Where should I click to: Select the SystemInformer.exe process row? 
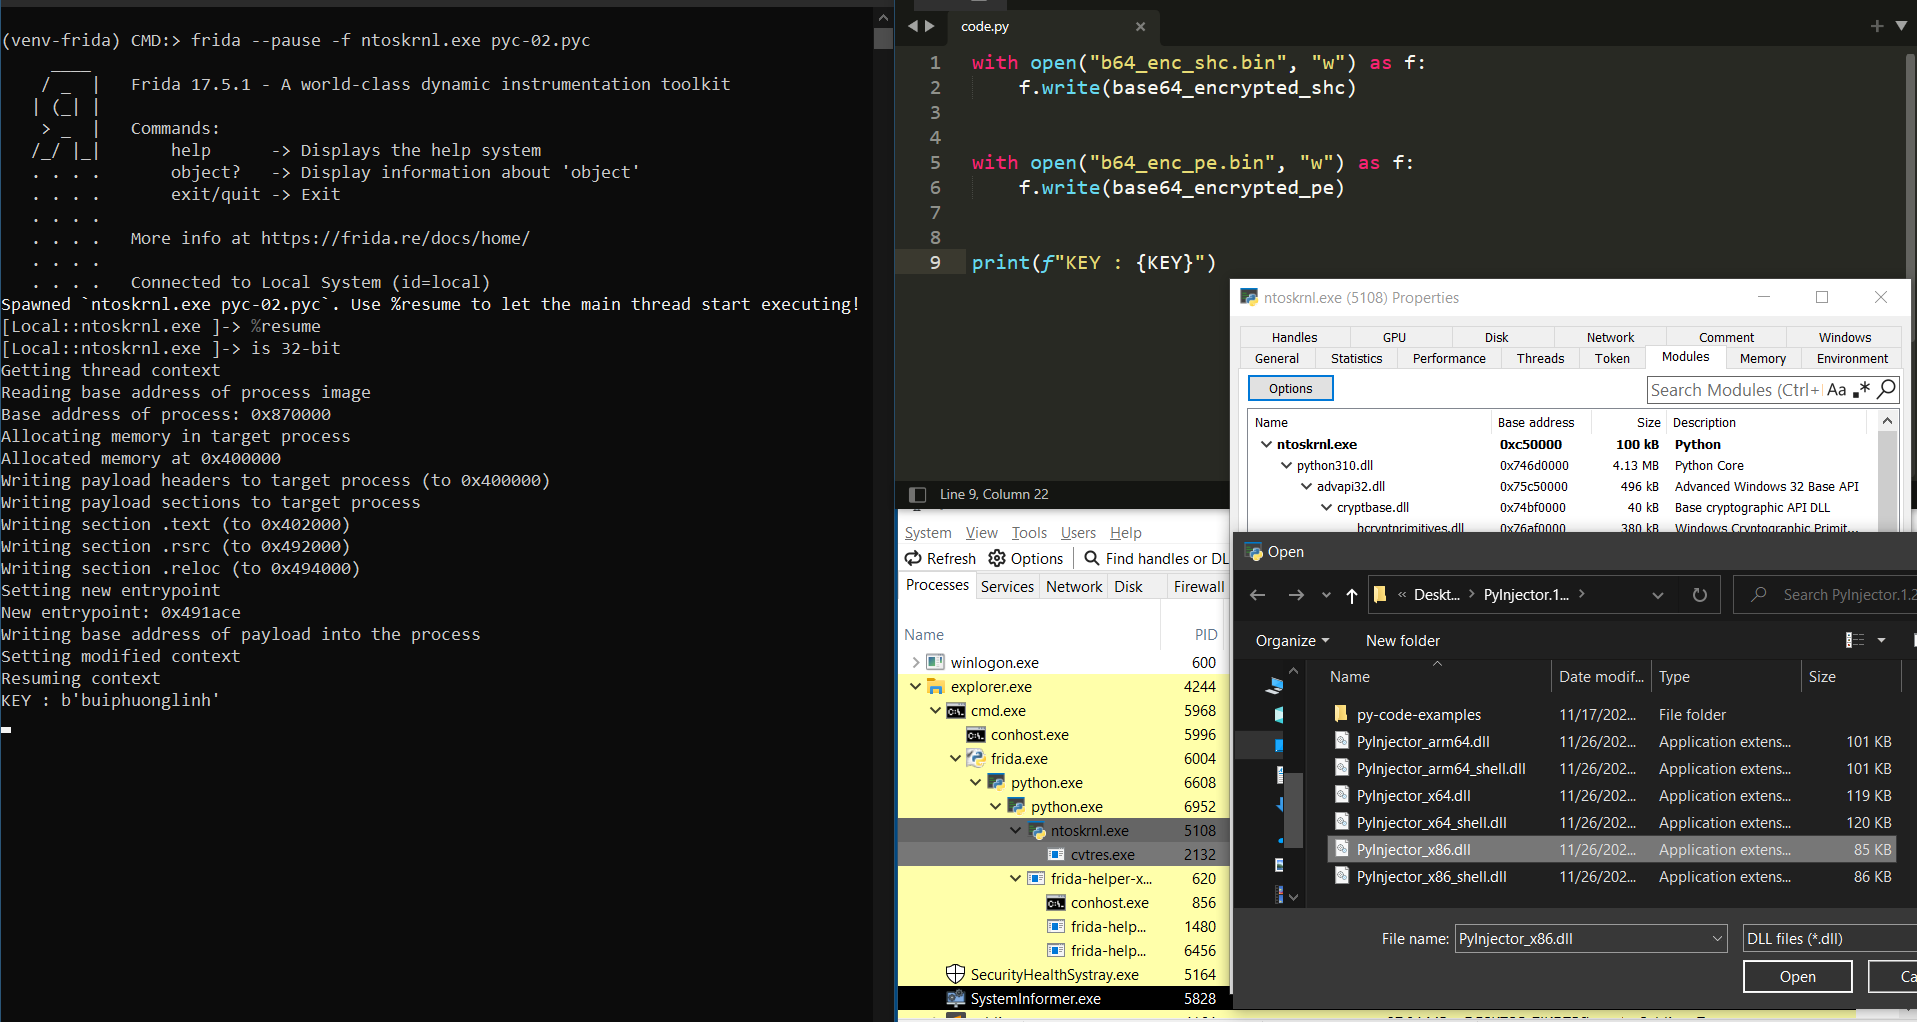pos(1064,998)
